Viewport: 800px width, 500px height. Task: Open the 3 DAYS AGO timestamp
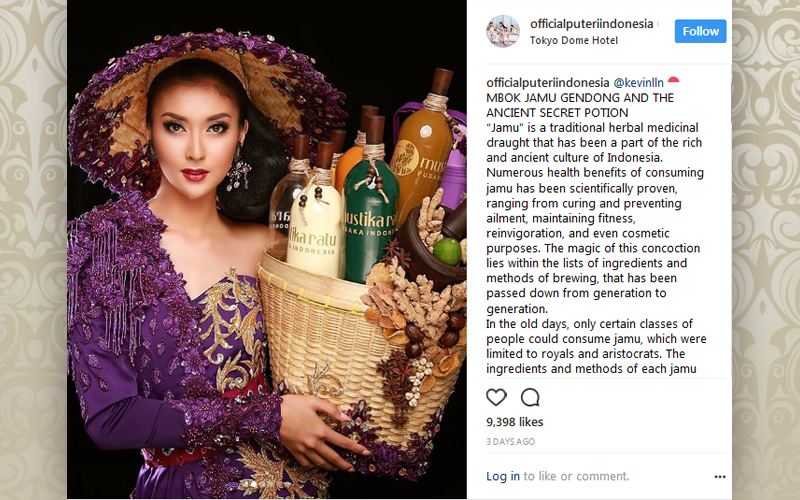[510, 442]
